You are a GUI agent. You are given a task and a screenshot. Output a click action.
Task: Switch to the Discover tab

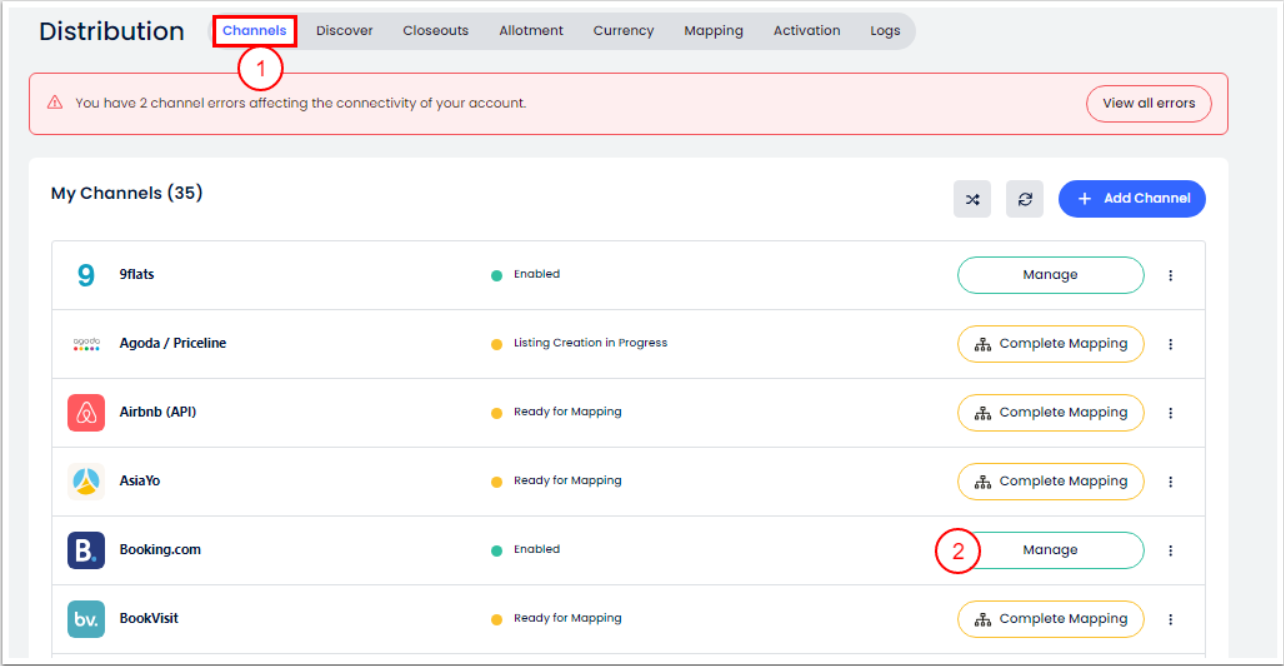click(344, 31)
